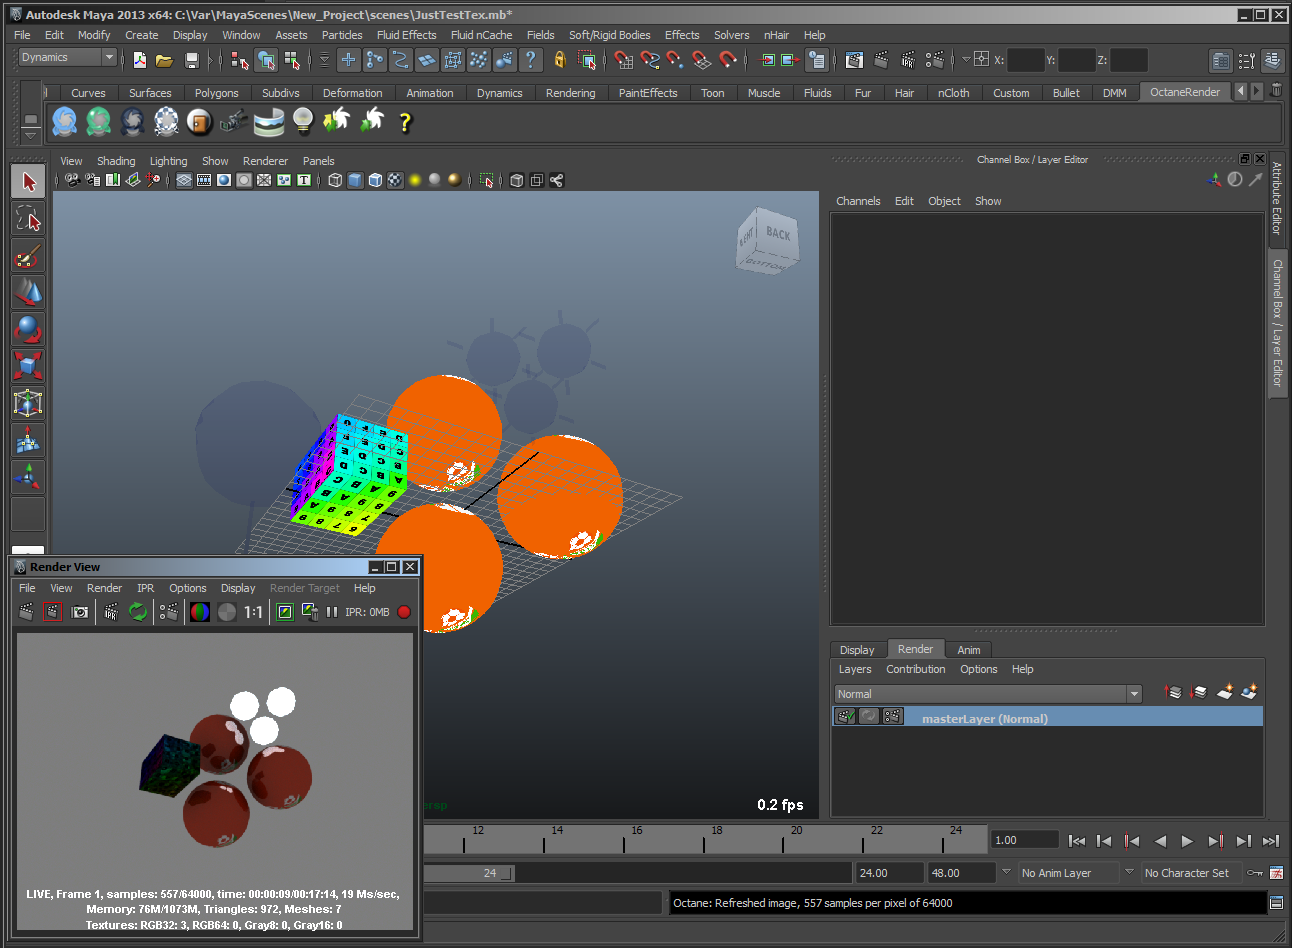Viewport: 1292px width, 948px height.
Task: Select the Lasso tool in toolbox
Action: point(28,219)
